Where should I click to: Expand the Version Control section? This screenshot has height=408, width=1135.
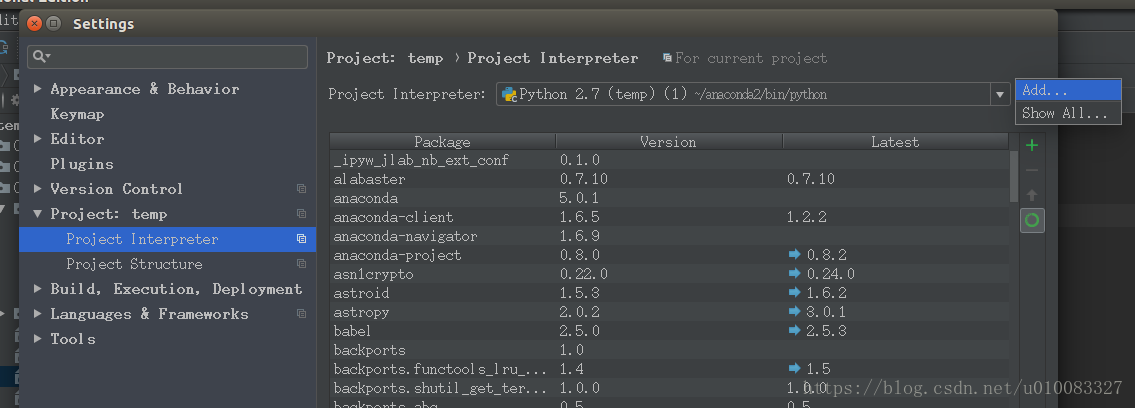pos(38,188)
